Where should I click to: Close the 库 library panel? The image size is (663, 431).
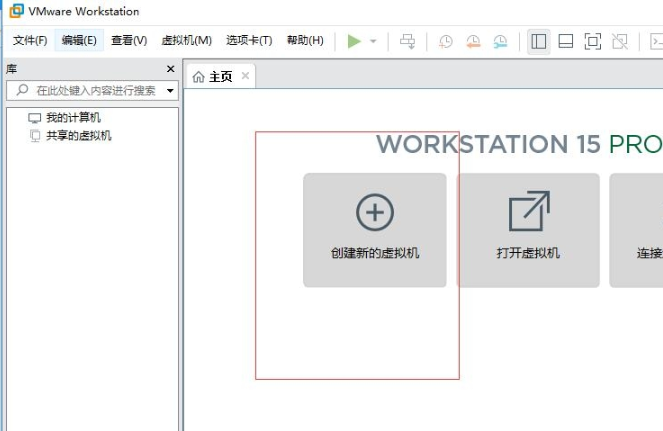[170, 69]
